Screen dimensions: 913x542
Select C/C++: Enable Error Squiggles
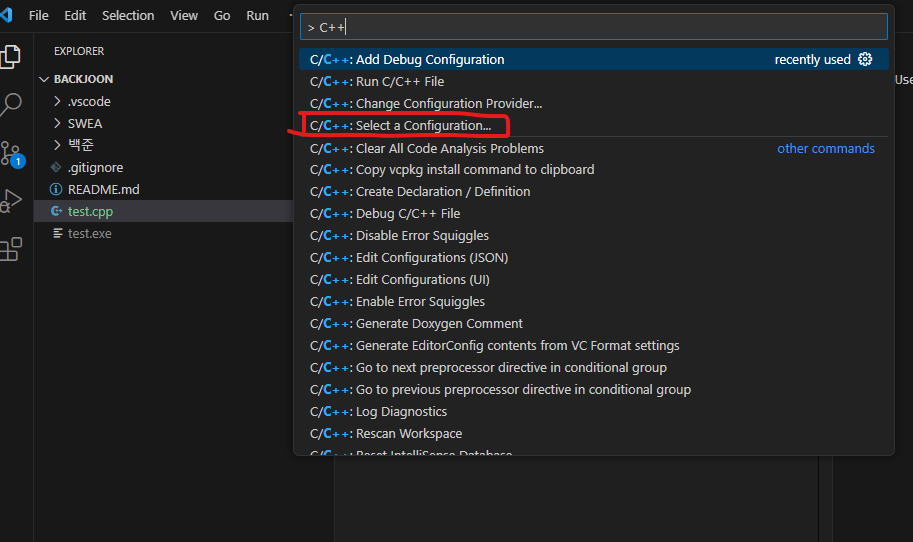click(594, 302)
